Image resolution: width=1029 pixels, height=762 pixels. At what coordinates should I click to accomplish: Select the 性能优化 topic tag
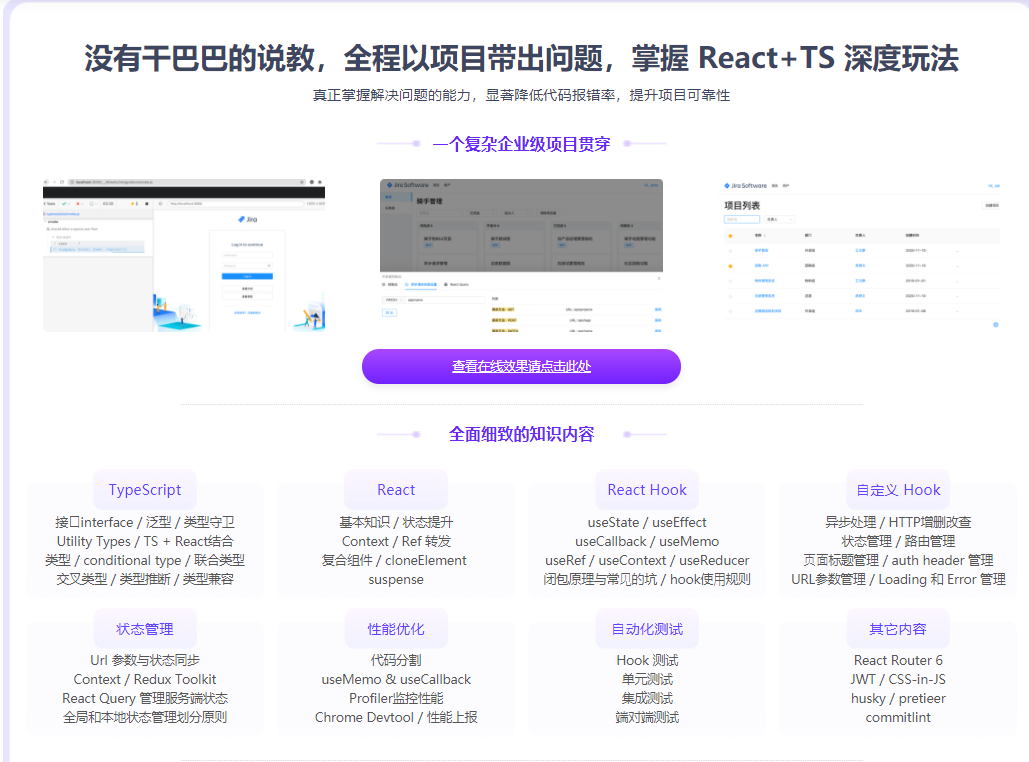click(396, 629)
